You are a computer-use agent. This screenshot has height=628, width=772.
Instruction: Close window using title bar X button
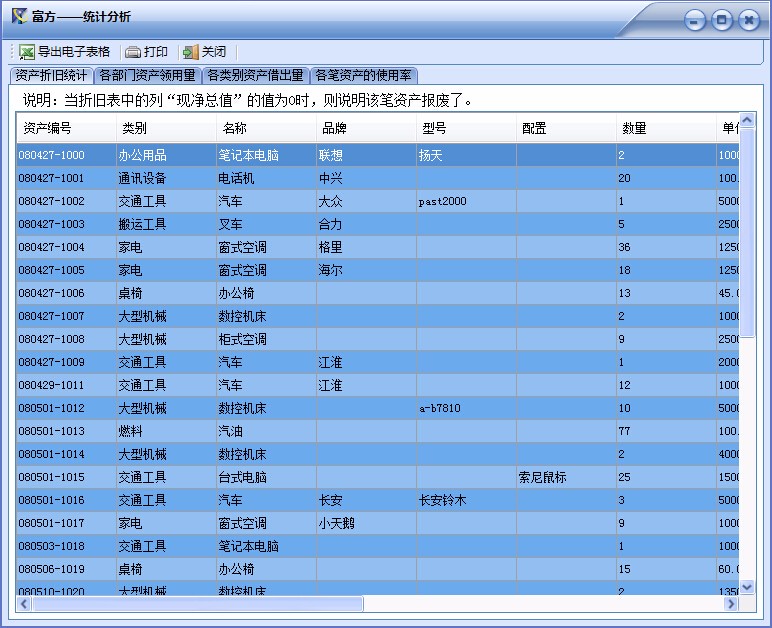(748, 20)
